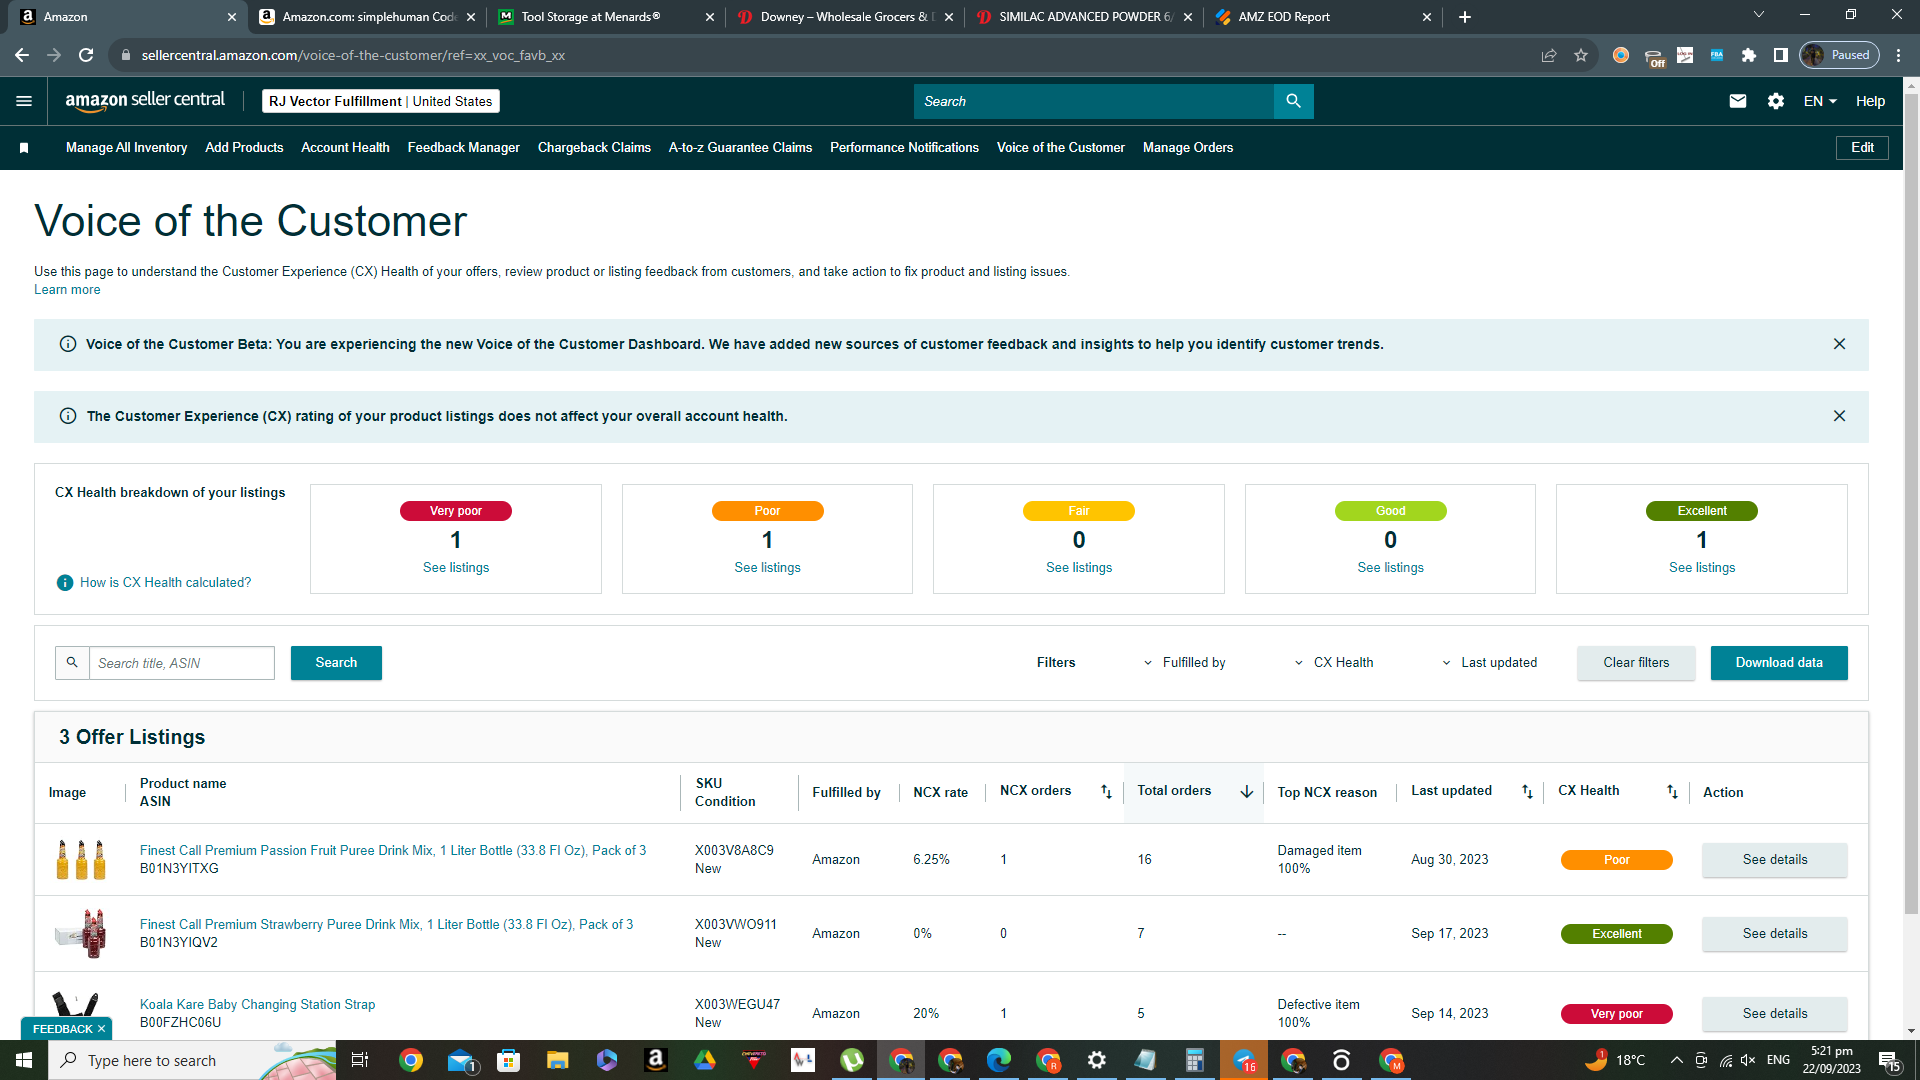
Task: Open the EN language dropdown
Action: pyautogui.click(x=1820, y=101)
